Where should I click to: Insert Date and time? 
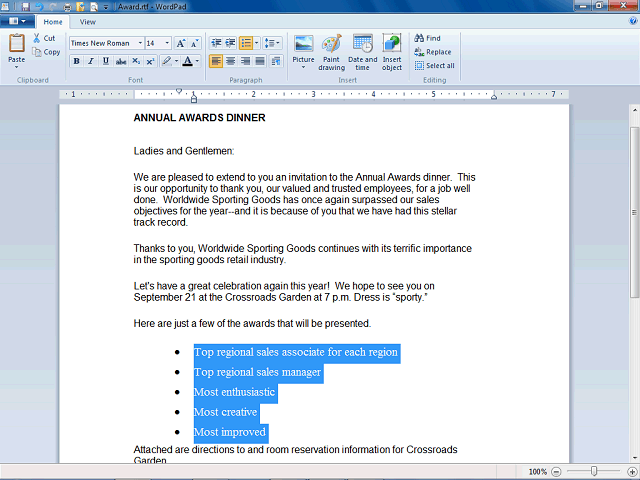[x=362, y=52]
